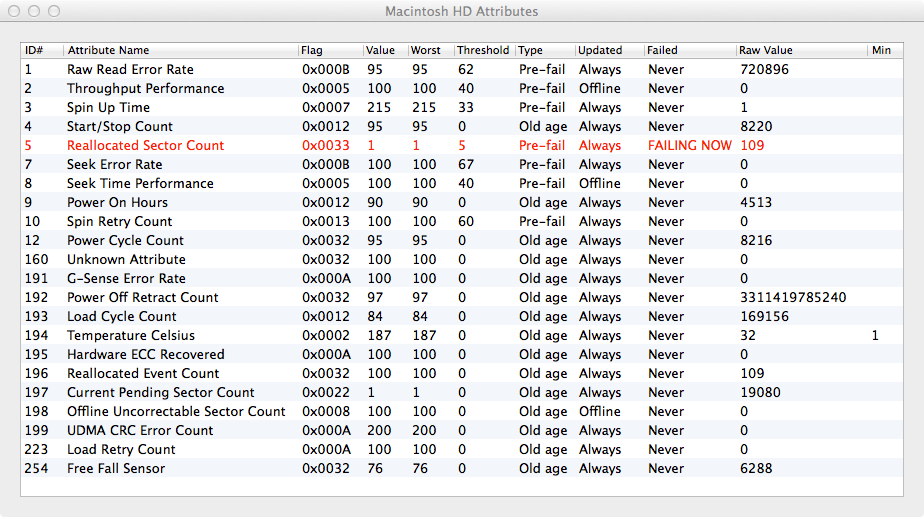Viewport: 924px width, 517px height.
Task: Select the Free Fall Sensor row
Action: (462, 469)
